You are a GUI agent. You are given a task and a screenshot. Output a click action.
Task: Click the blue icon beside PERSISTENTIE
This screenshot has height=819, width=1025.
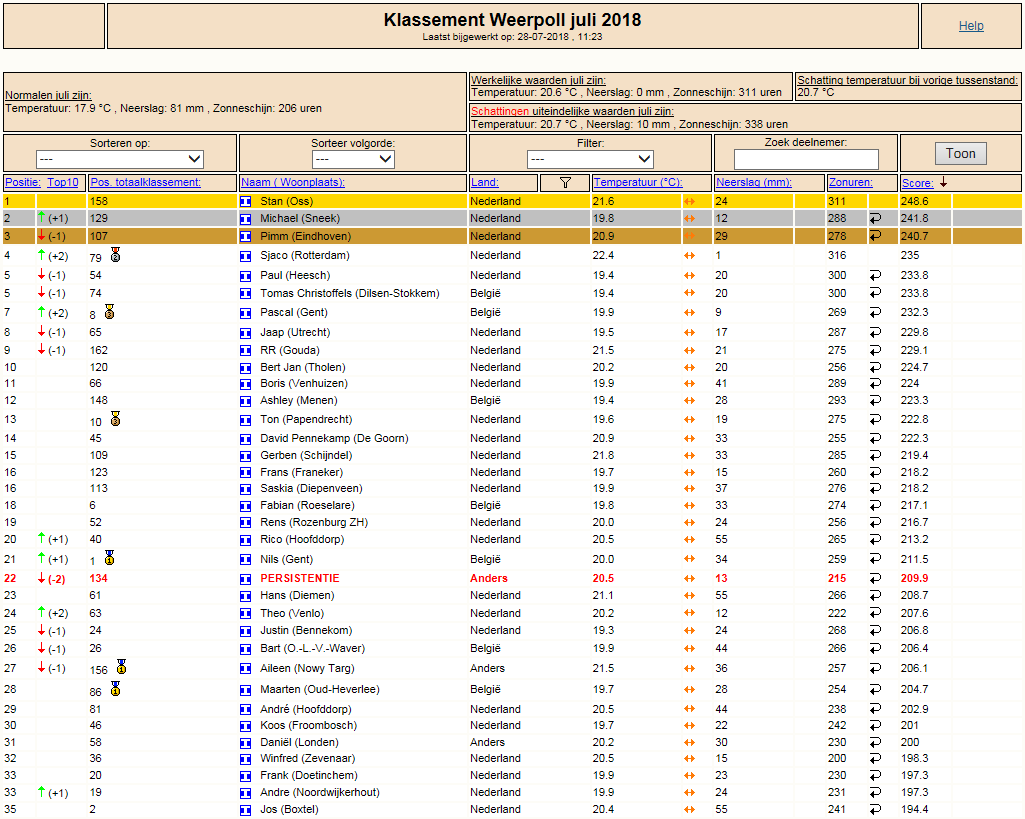245,579
